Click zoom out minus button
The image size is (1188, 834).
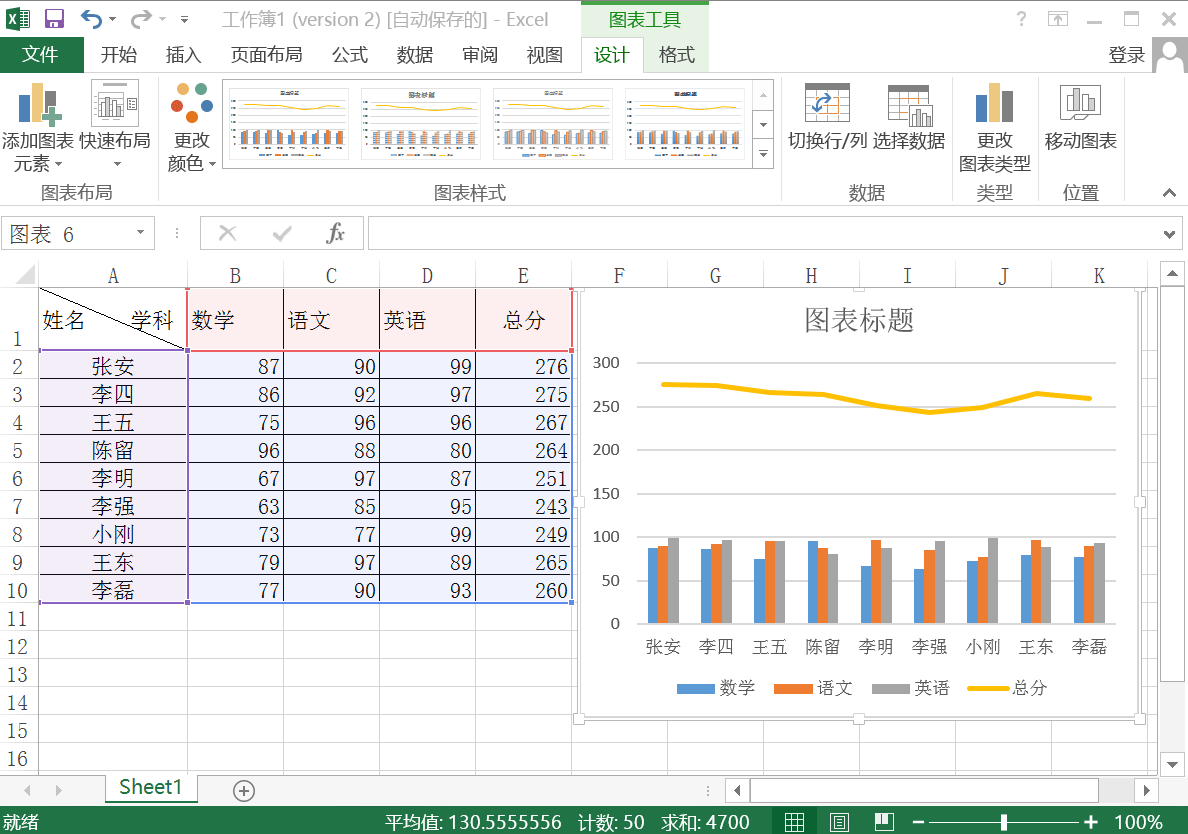[x=918, y=822]
